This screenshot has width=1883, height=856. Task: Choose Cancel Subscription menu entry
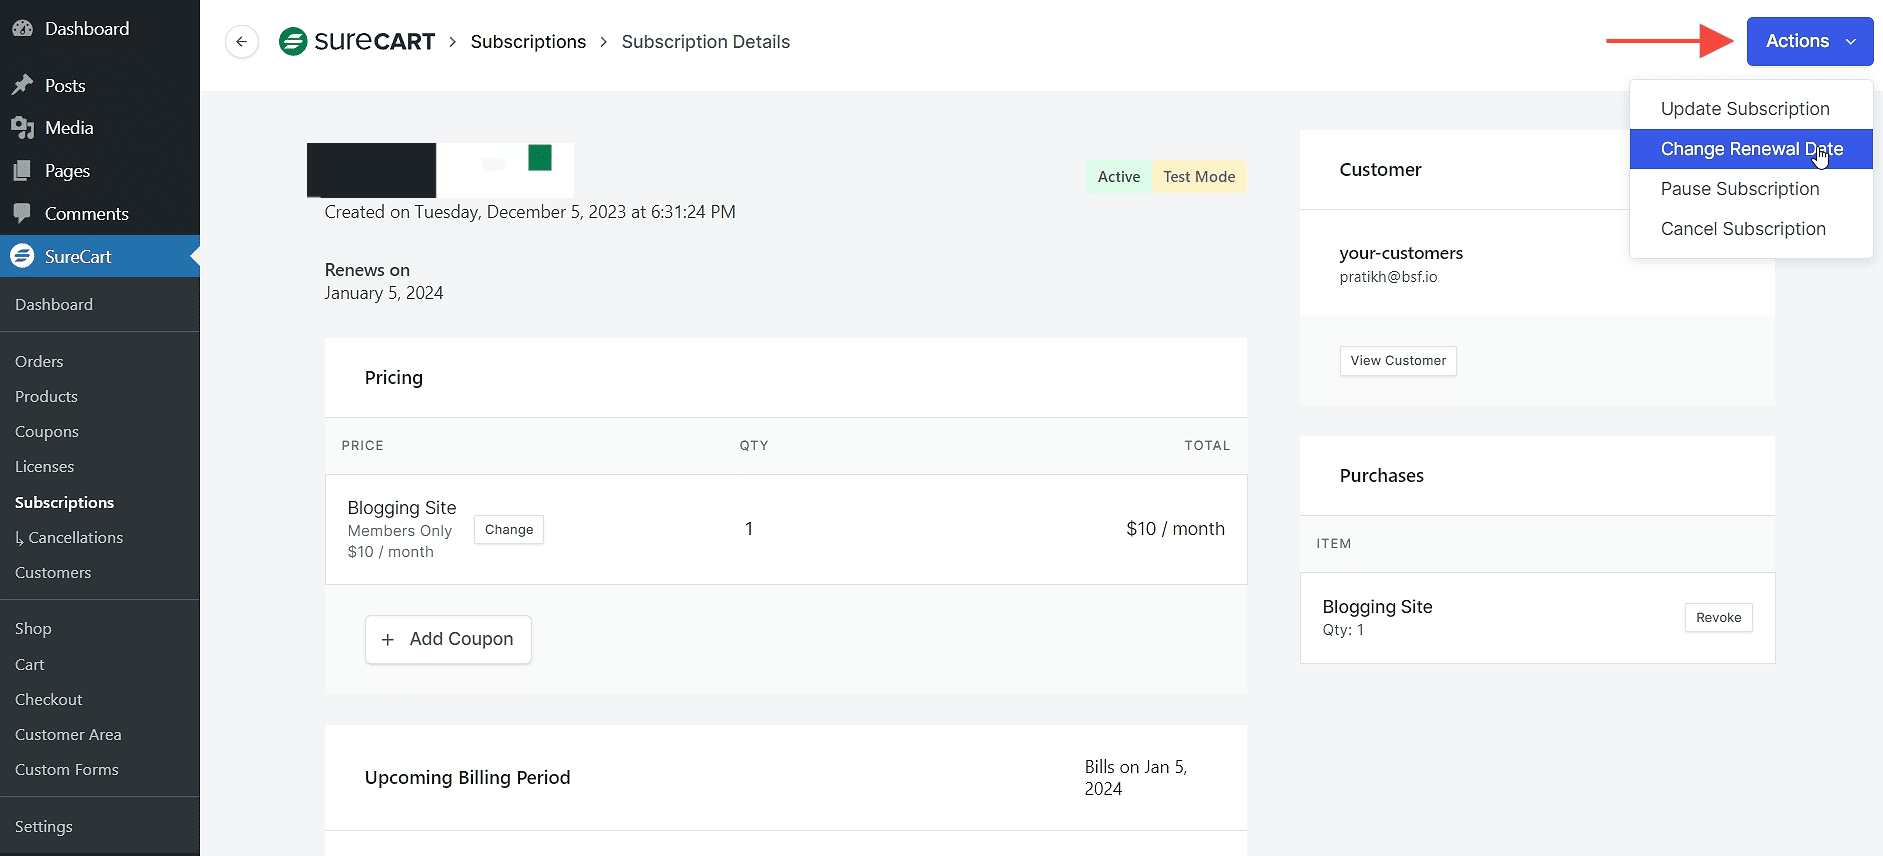click(x=1742, y=229)
